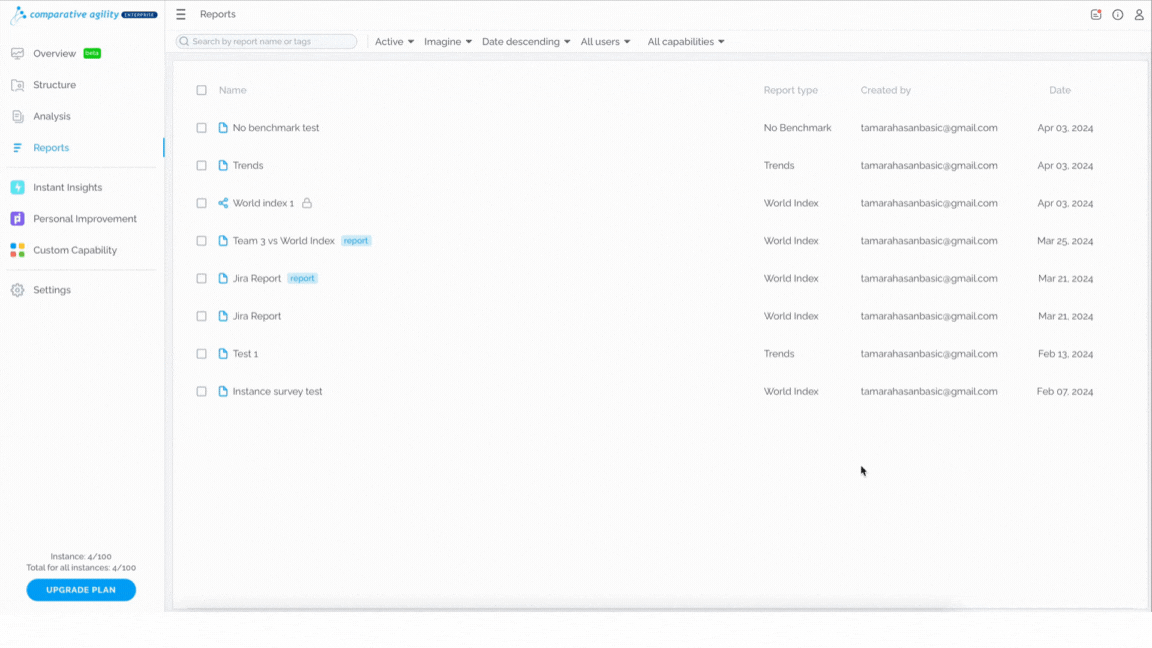Check the select-all checkbox in header
1152x648 pixels.
(201, 90)
